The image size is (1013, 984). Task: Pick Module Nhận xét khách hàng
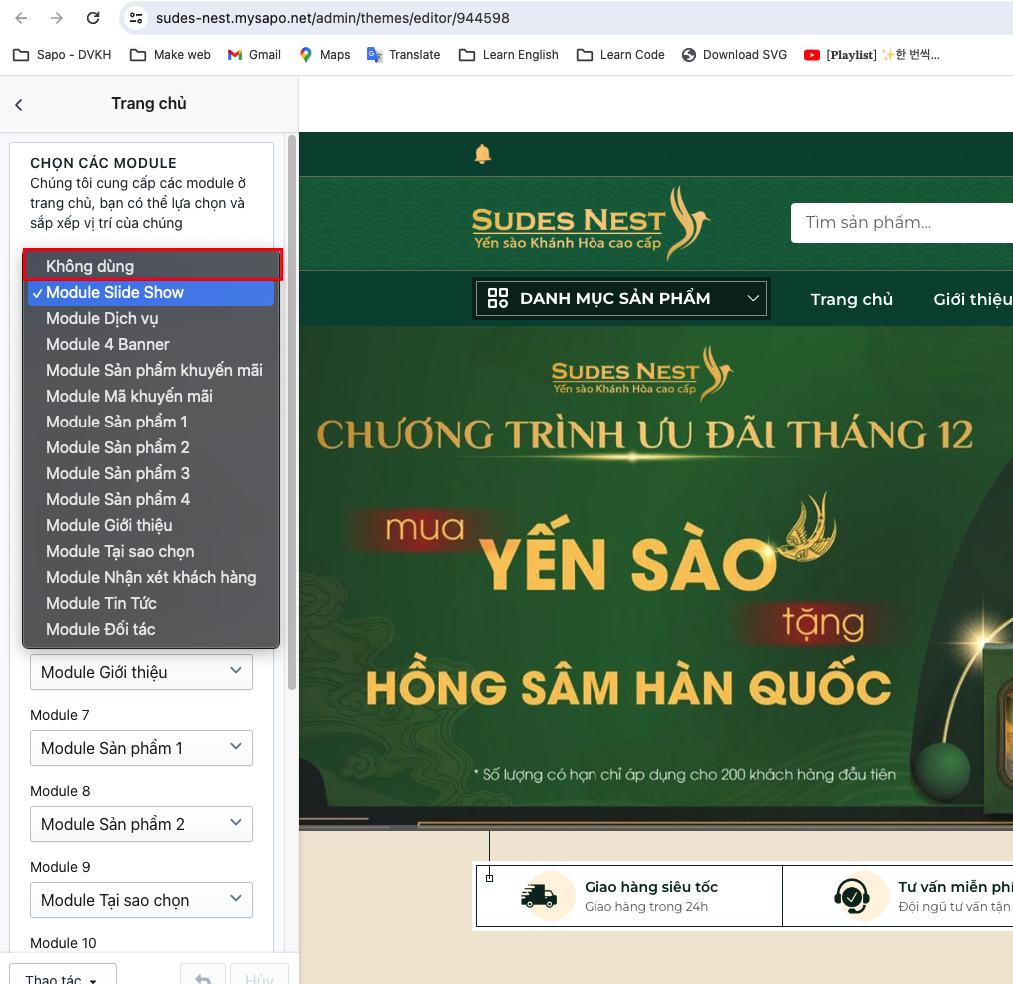(x=151, y=577)
